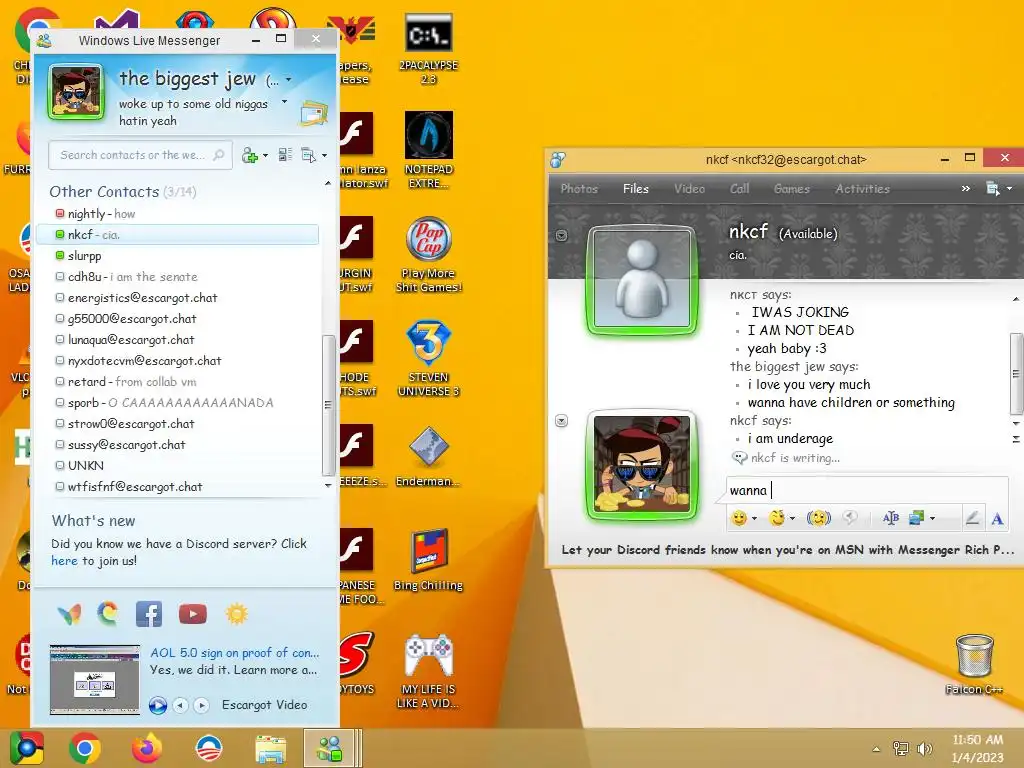Click the chat message input box
This screenshot has width=1024, height=768.
[867, 490]
